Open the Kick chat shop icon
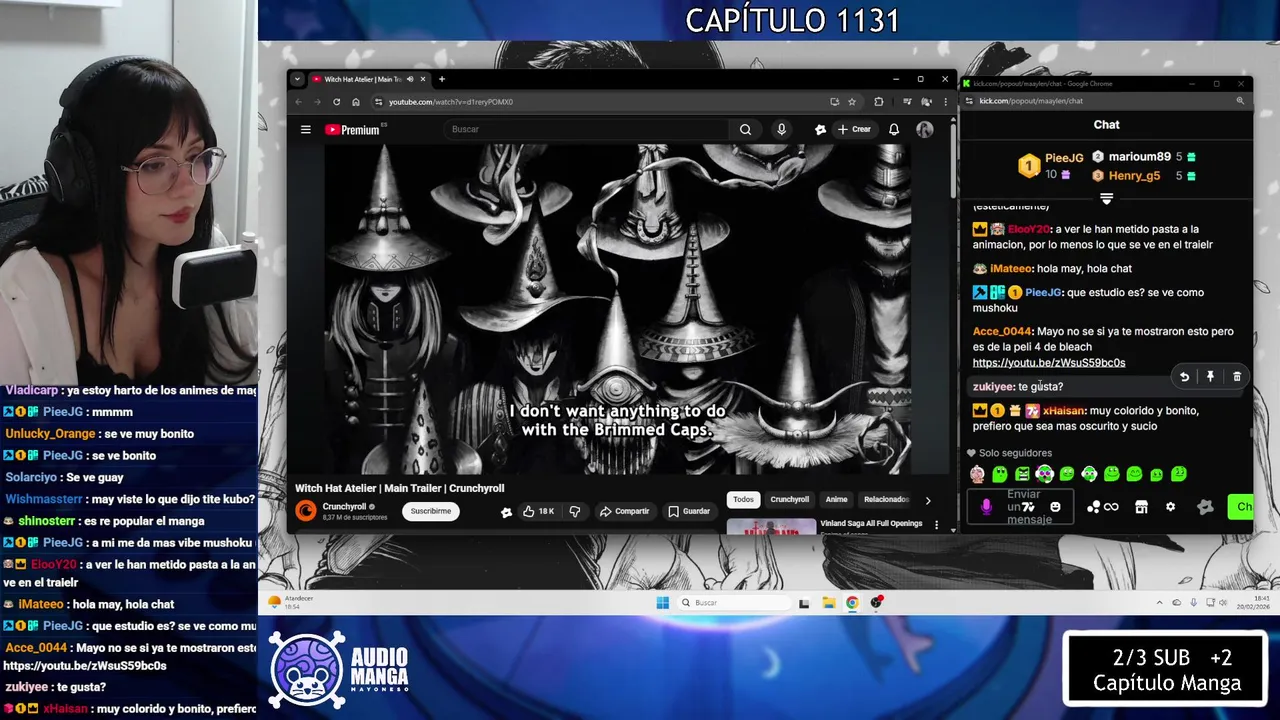 coord(1141,507)
